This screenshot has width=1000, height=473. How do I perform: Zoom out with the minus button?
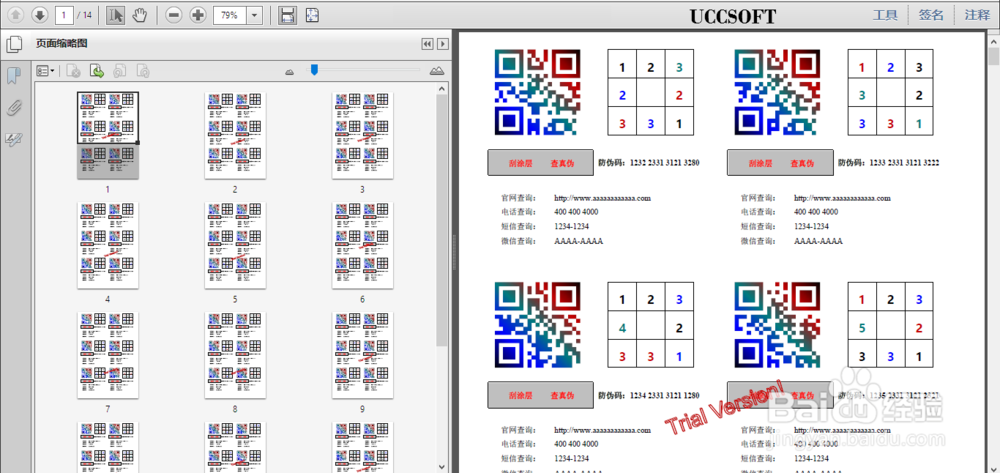(173, 15)
